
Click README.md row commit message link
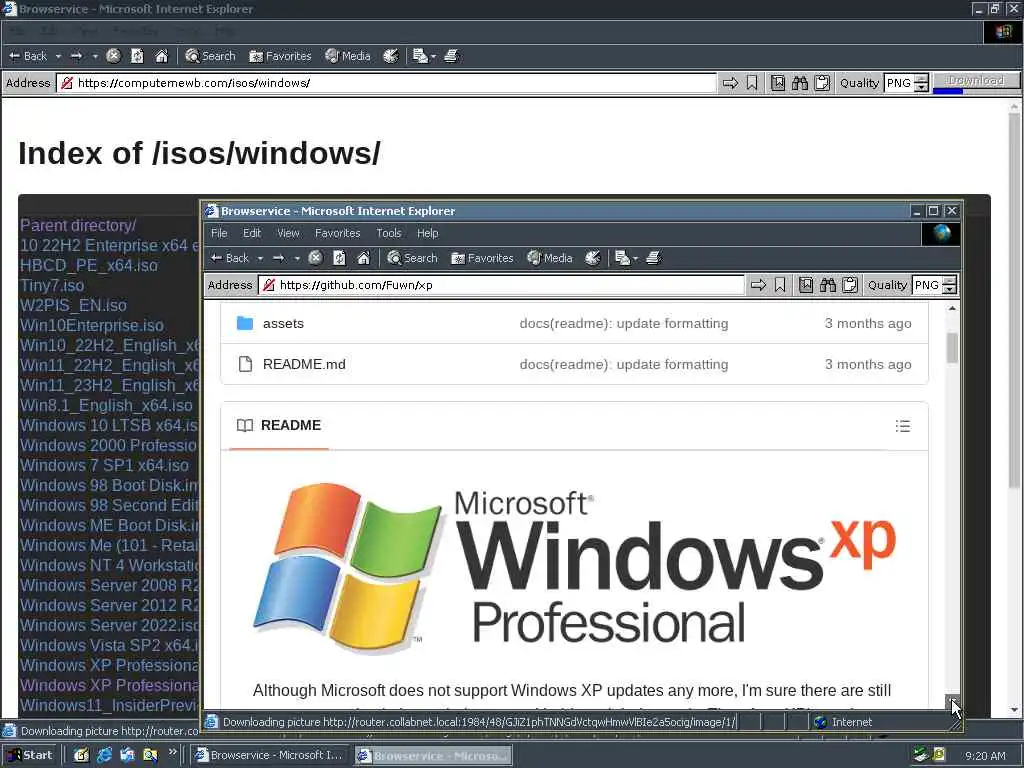pyautogui.click(x=624, y=364)
